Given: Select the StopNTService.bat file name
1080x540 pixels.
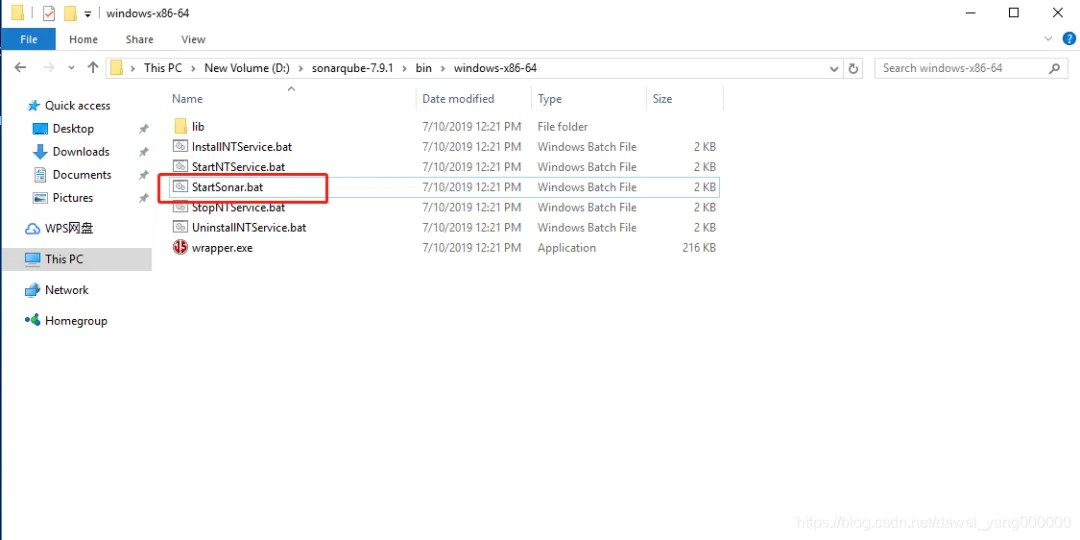Looking at the screenshot, I should 238,207.
